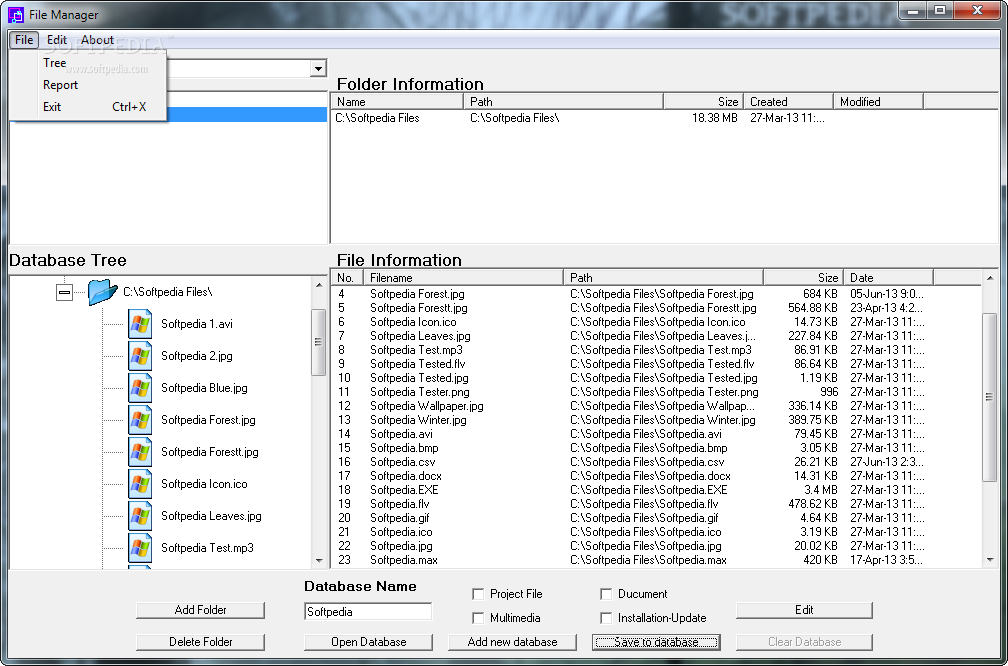The width and height of the screenshot is (1008, 666).
Task: Click the Add new database button
Action: [x=512, y=642]
